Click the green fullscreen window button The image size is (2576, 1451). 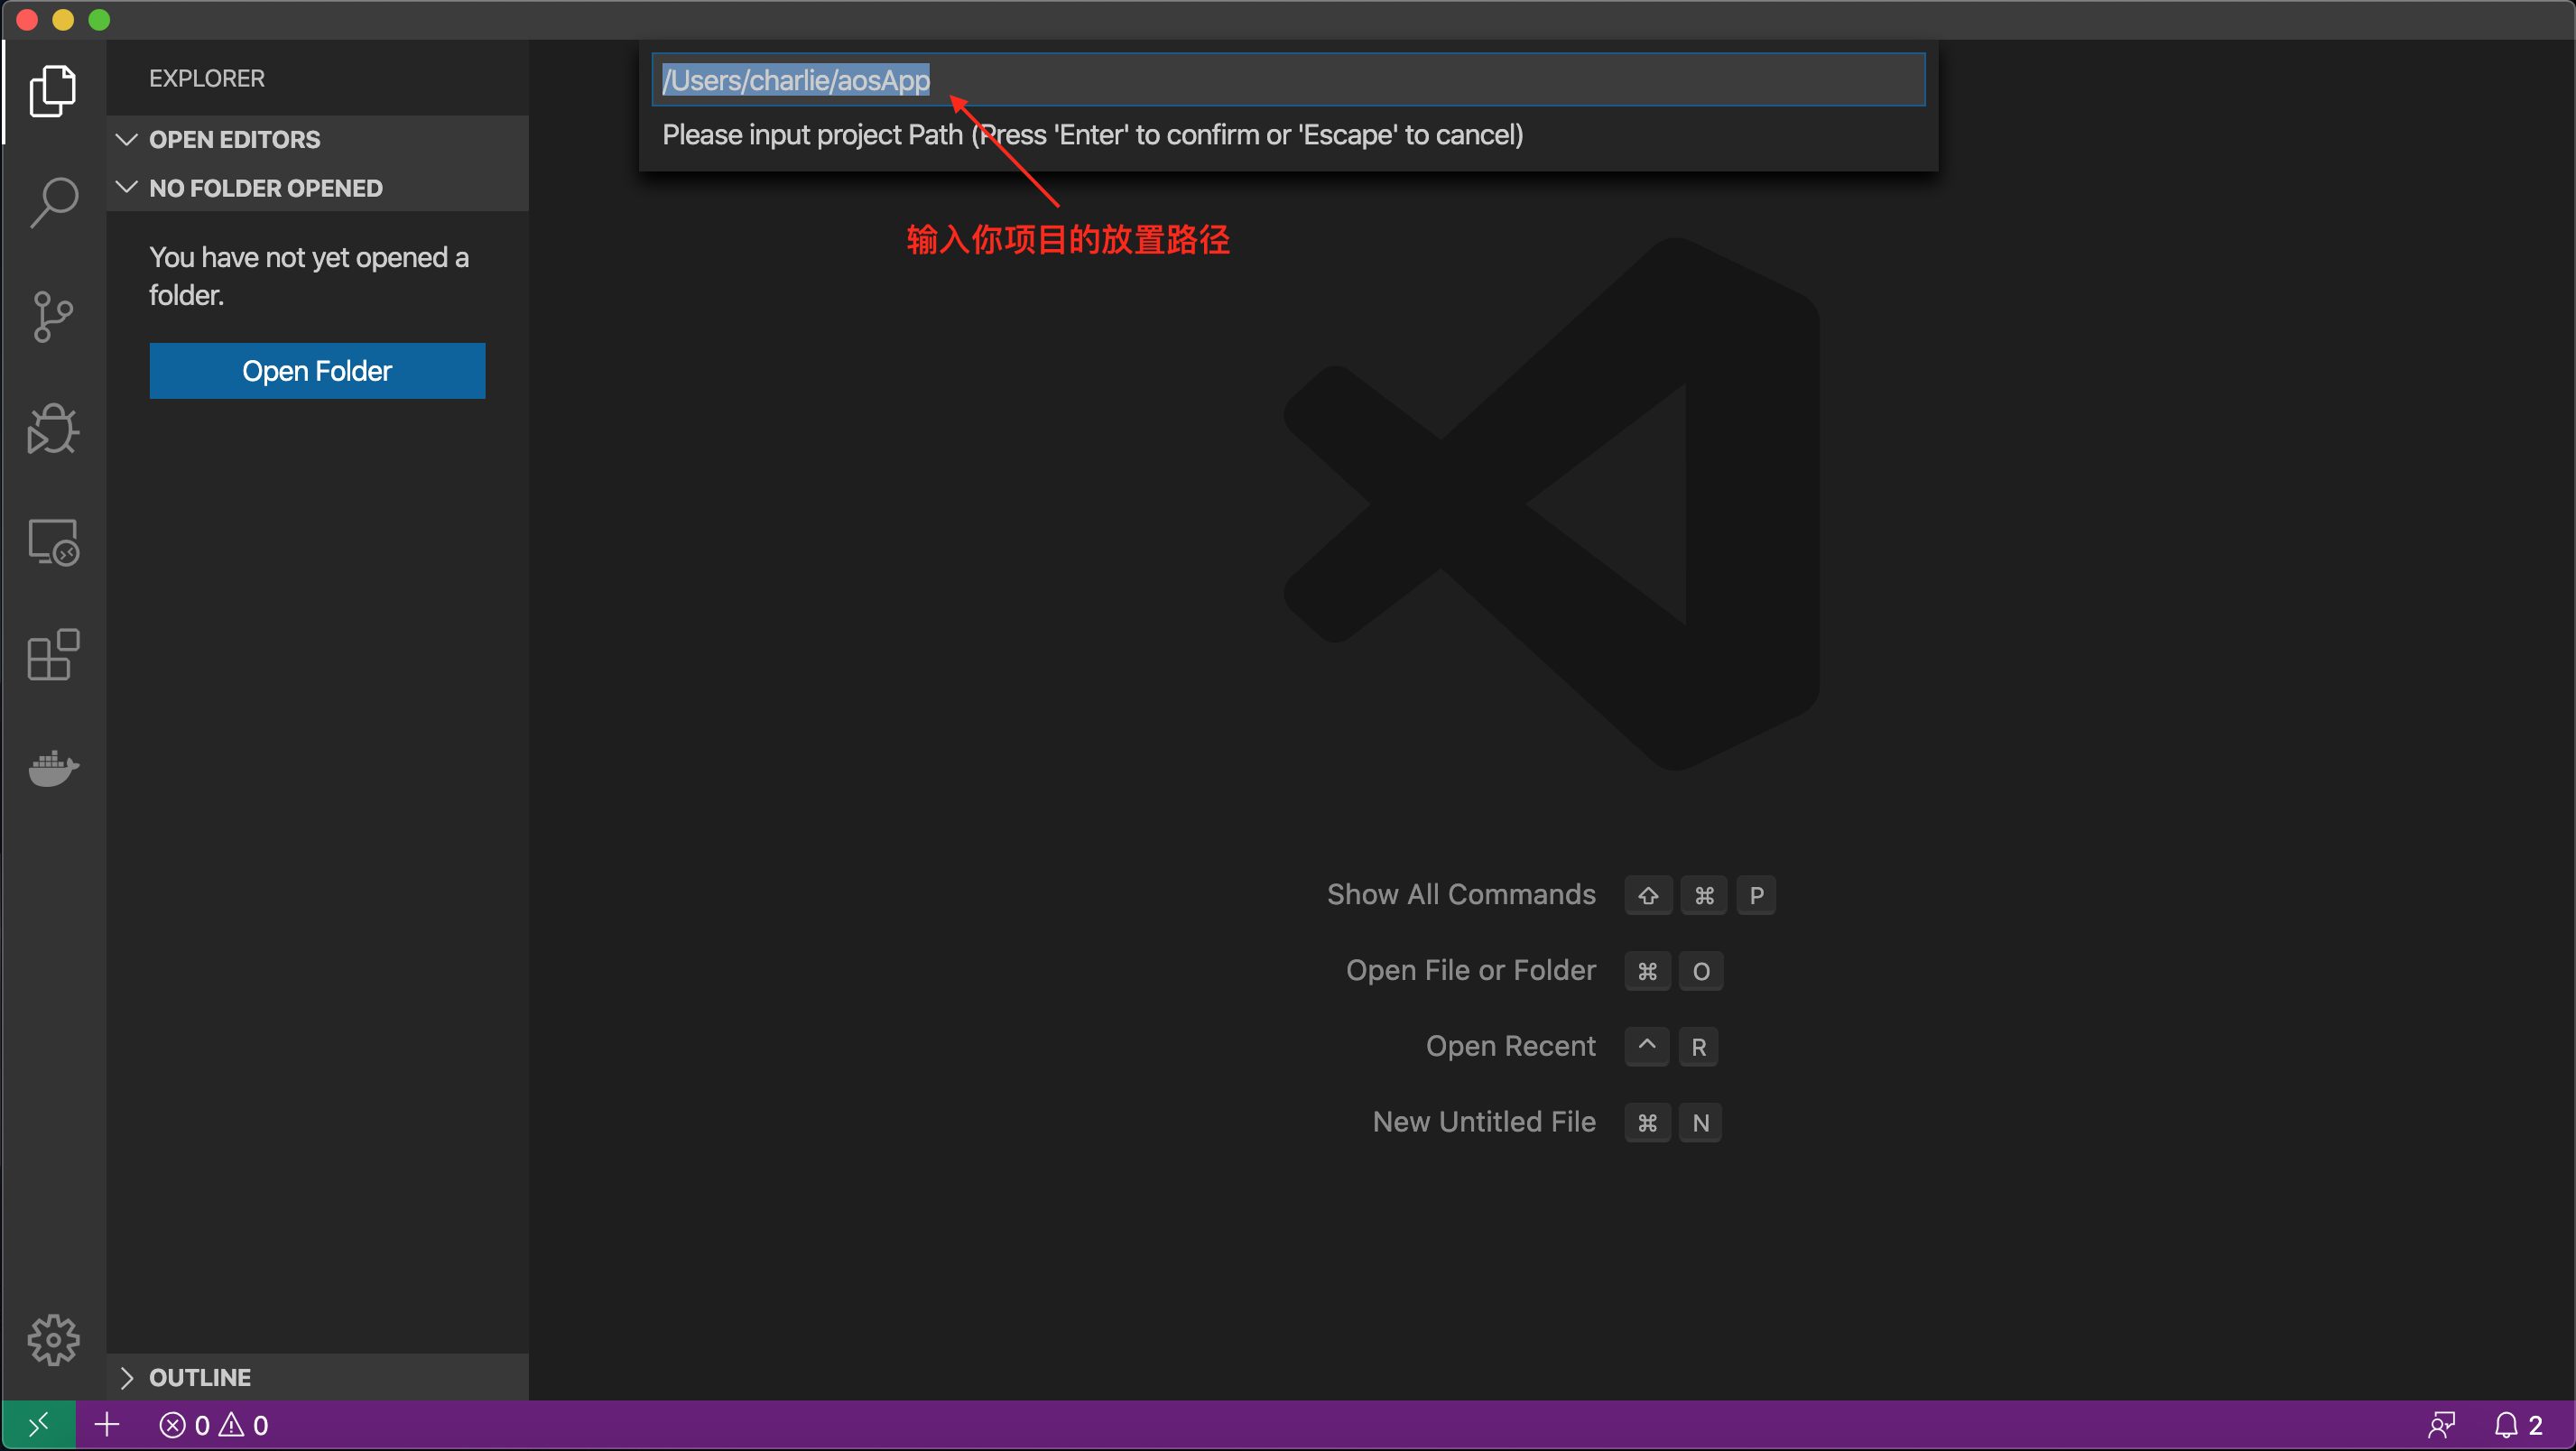tap(99, 20)
